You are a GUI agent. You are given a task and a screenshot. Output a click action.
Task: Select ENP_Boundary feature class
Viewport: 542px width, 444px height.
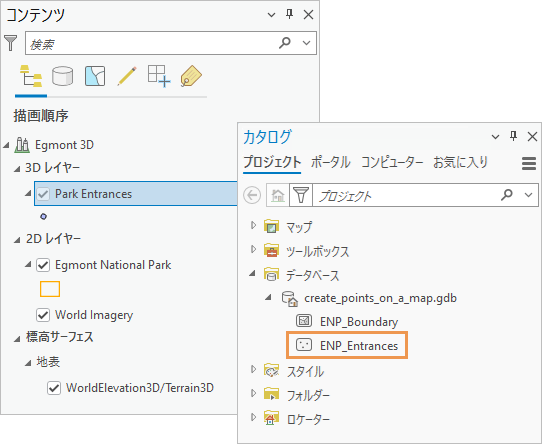(x=359, y=322)
